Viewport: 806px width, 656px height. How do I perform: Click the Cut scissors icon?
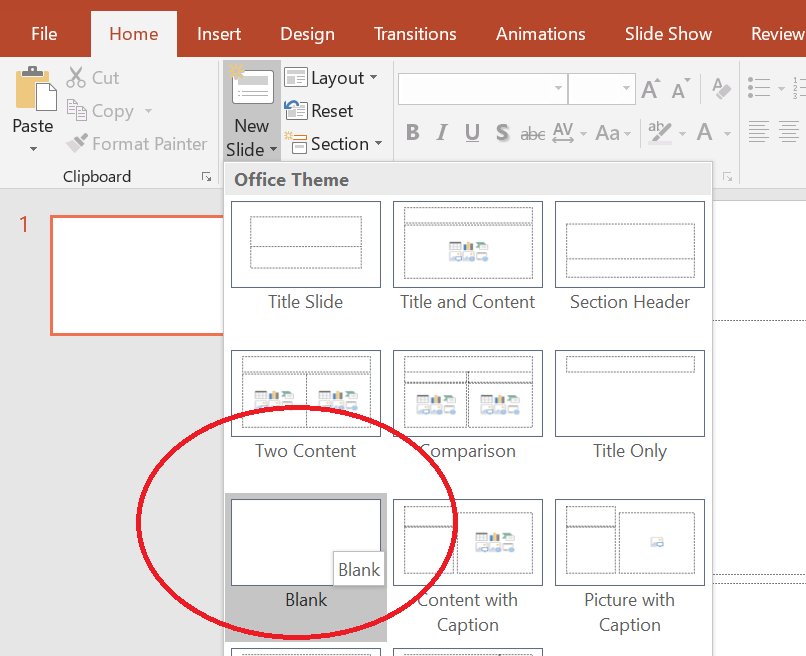75,77
